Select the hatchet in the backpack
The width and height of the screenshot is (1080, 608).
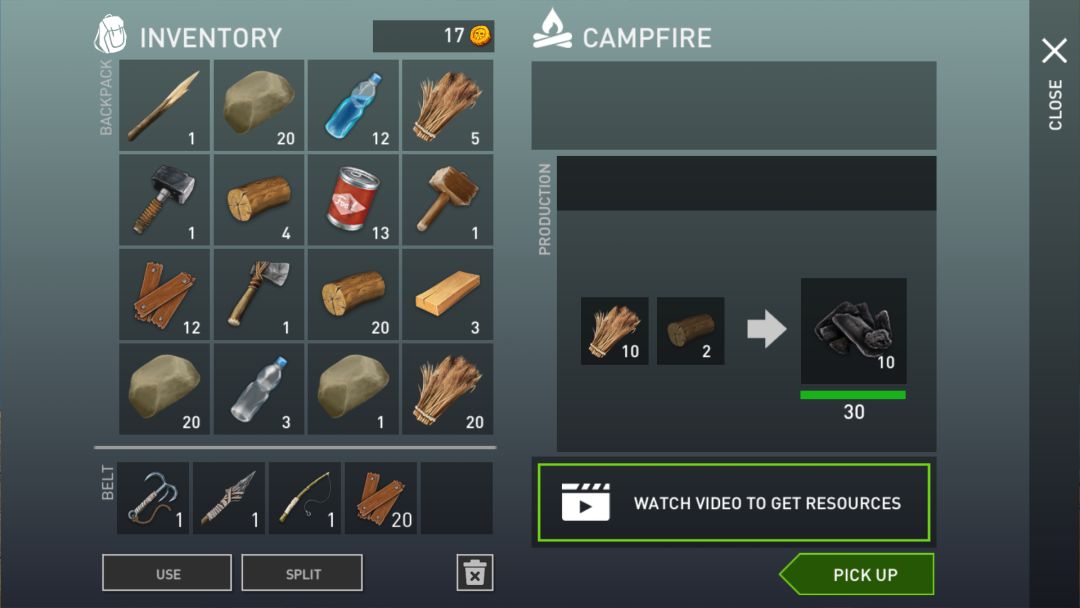coord(259,294)
